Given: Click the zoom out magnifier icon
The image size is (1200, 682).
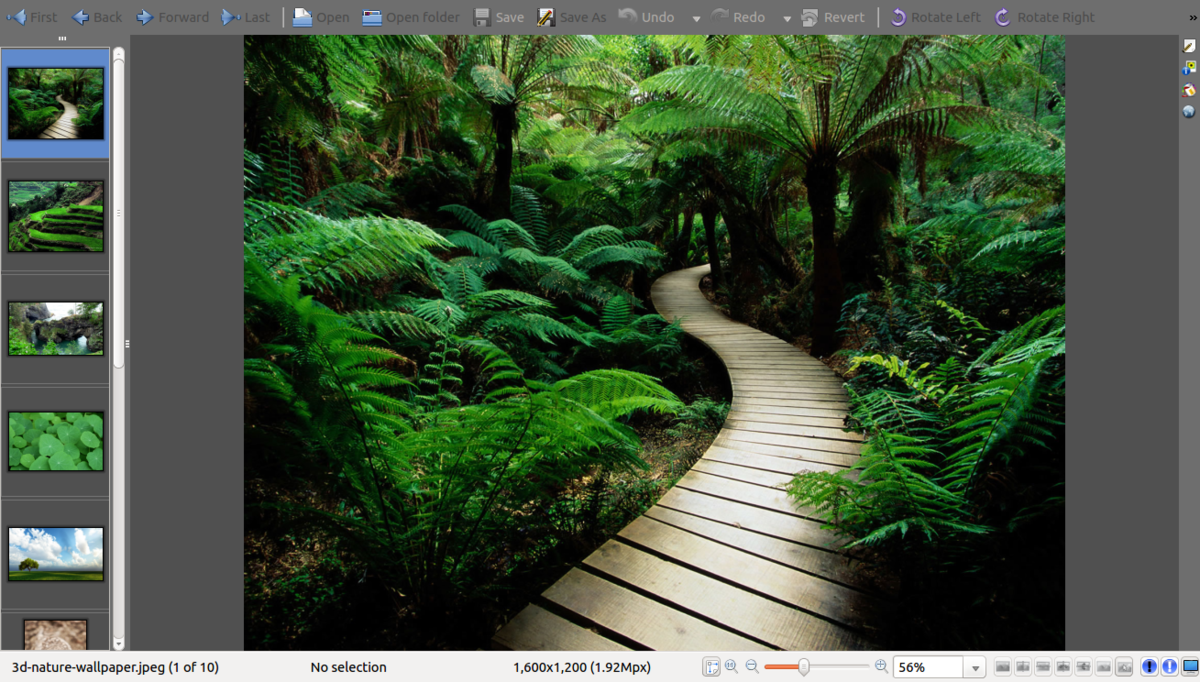Looking at the screenshot, I should pyautogui.click(x=752, y=666).
